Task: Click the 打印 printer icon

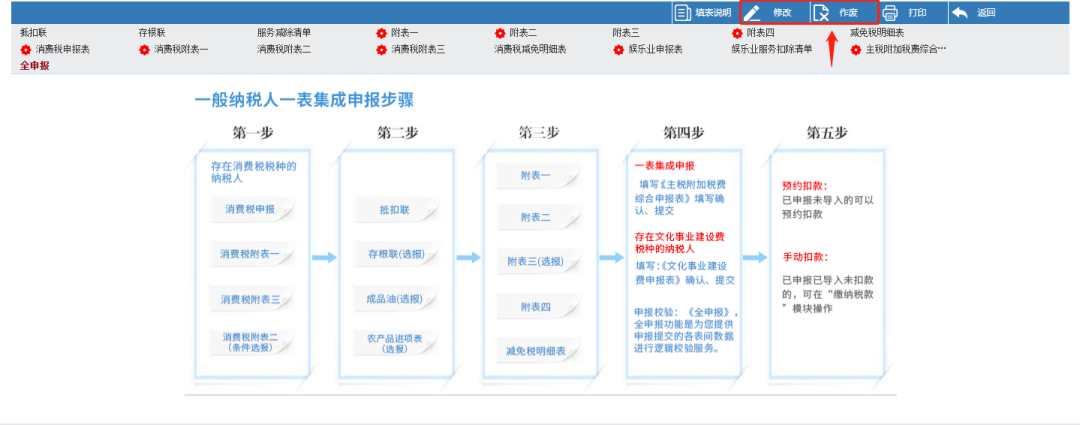Action: pos(891,12)
